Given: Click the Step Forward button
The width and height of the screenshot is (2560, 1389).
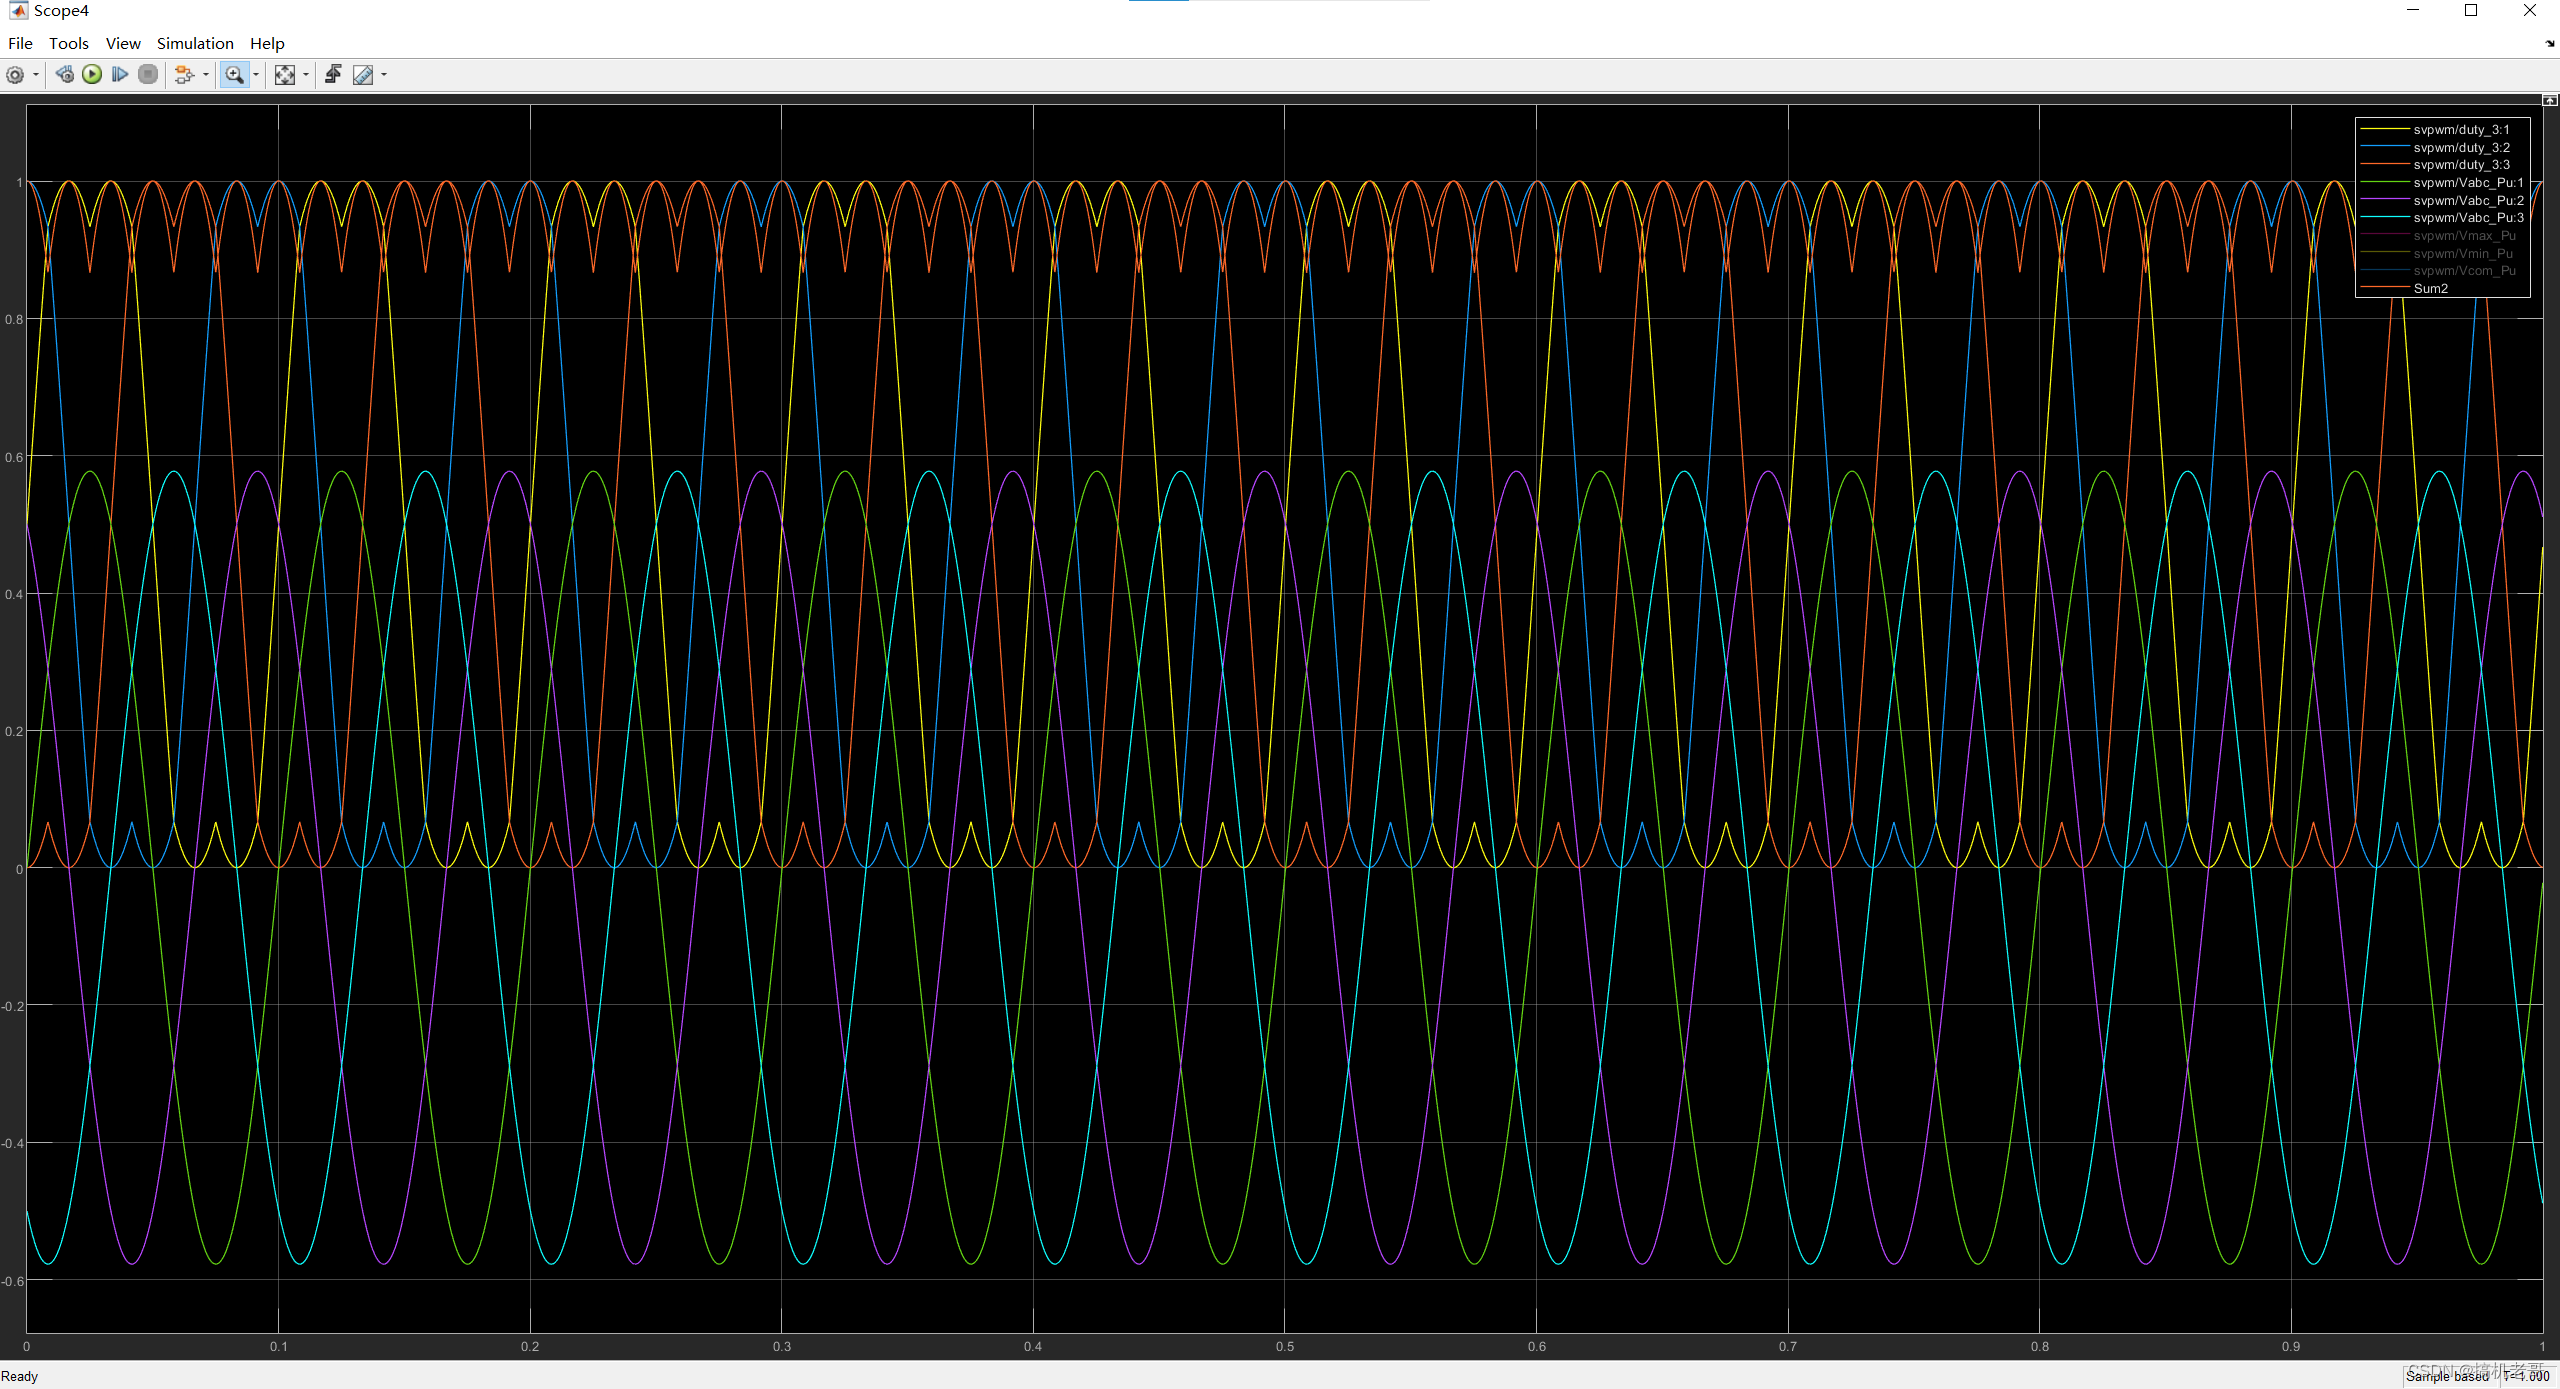Looking at the screenshot, I should pos(120,75).
